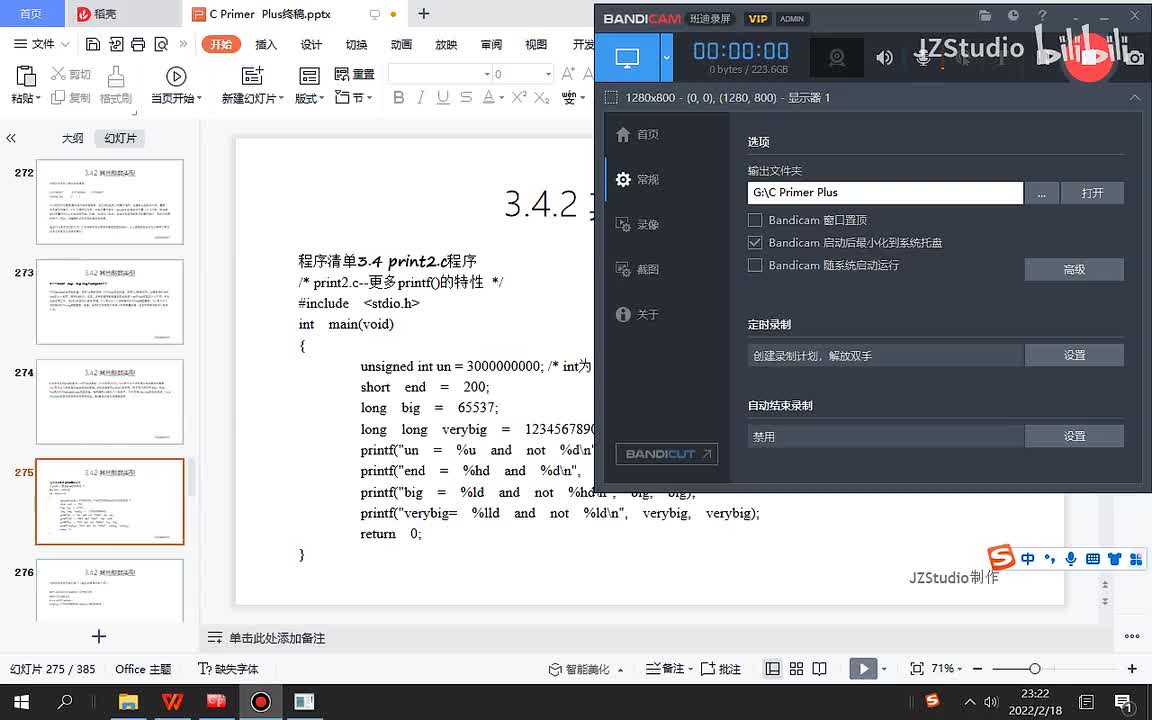Add a new slide with plus icon

coord(98,636)
